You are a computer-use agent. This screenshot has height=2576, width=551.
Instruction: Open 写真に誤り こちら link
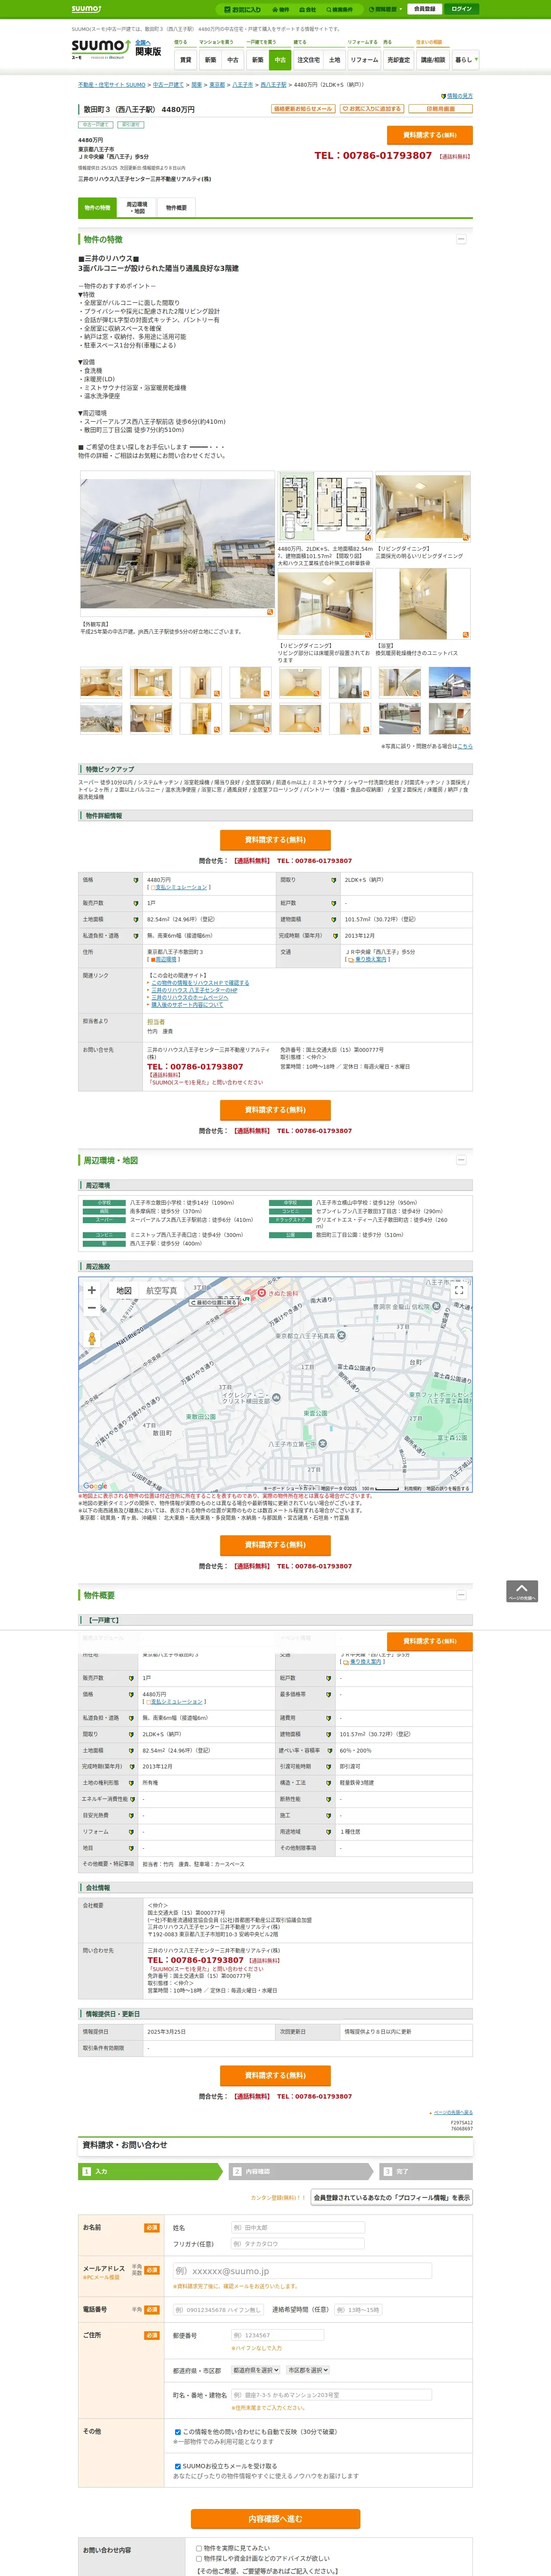click(x=465, y=746)
